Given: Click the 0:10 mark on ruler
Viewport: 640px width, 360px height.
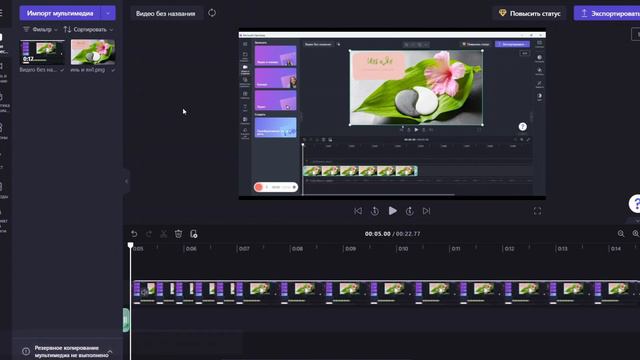Looking at the screenshot, I should pyautogui.click(x=403, y=249).
